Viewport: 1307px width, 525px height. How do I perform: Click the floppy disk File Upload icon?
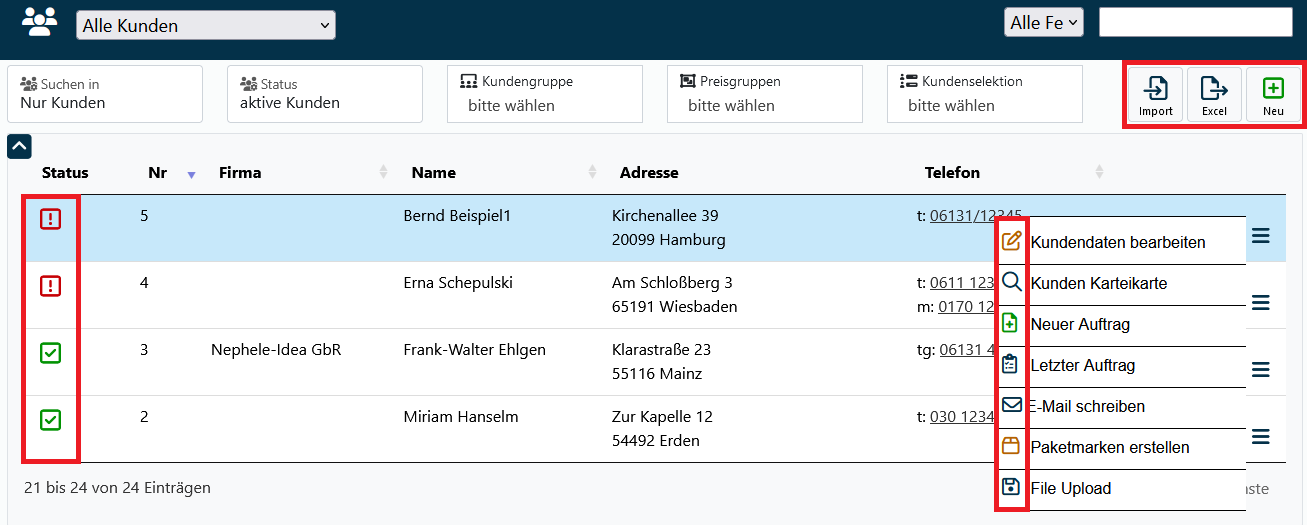[x=1011, y=488]
